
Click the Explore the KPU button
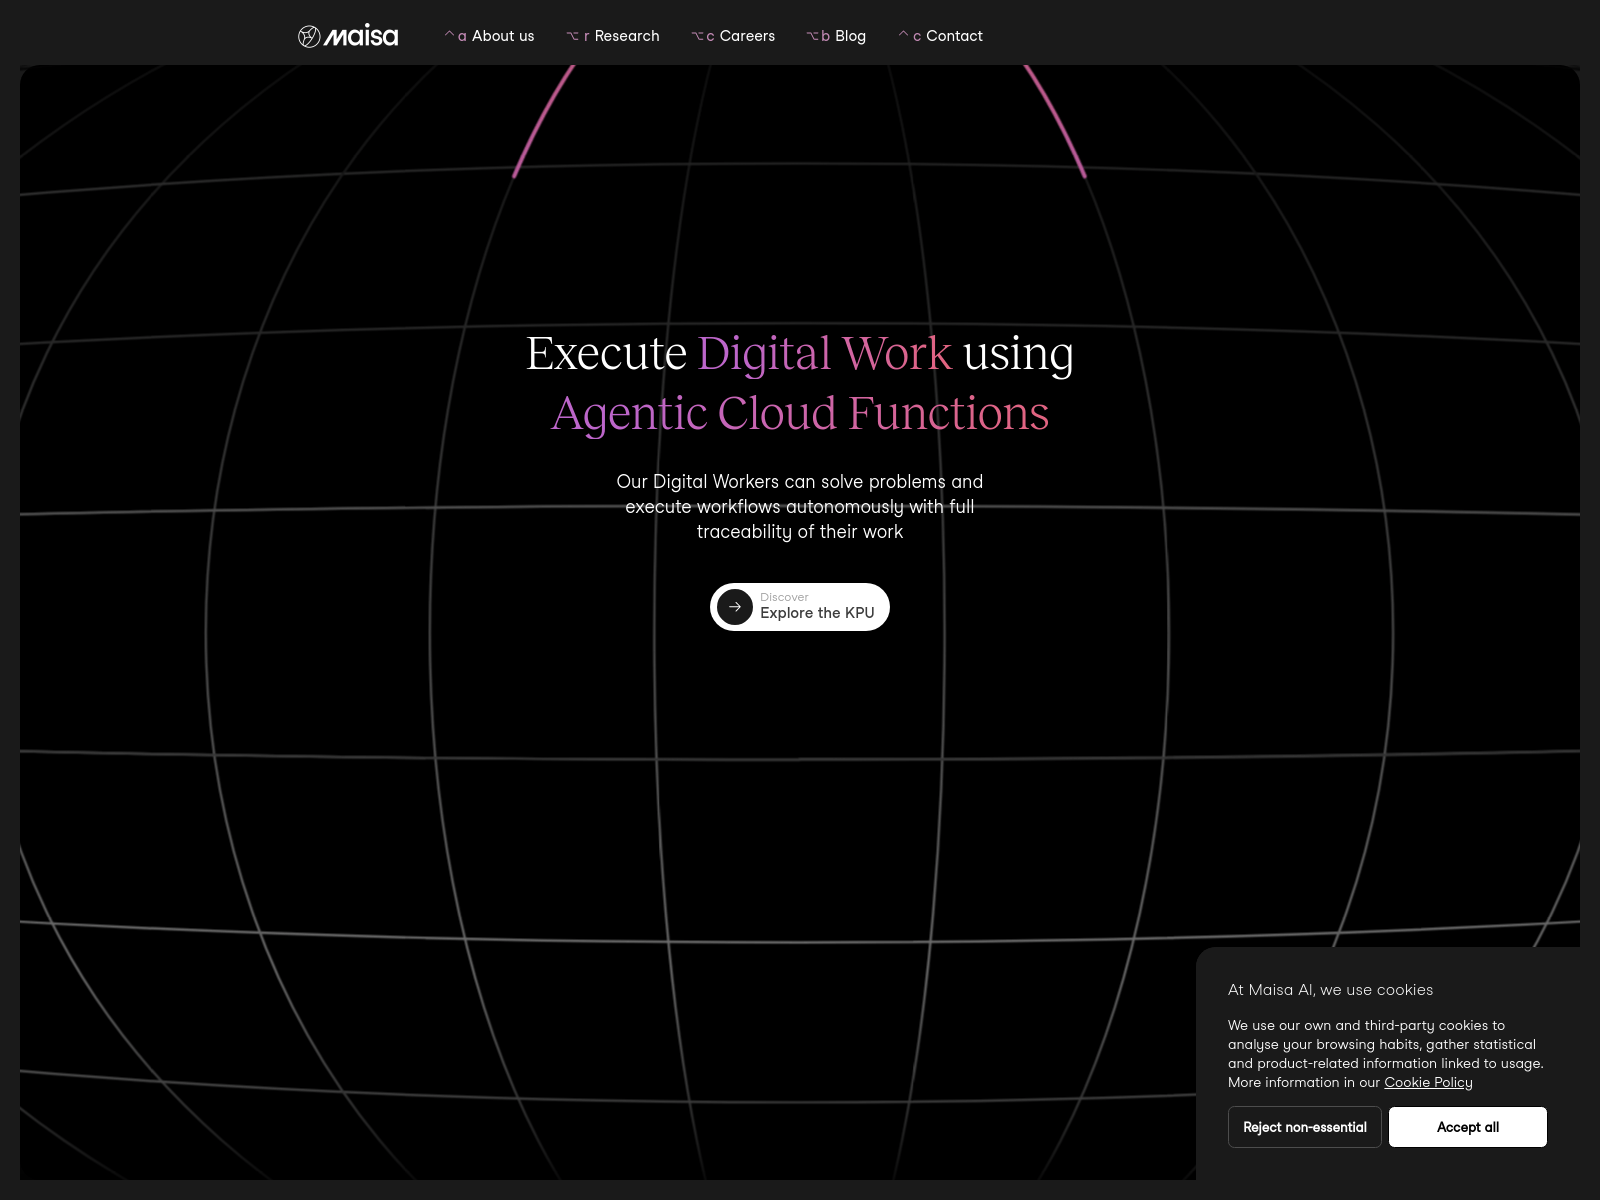coord(800,607)
